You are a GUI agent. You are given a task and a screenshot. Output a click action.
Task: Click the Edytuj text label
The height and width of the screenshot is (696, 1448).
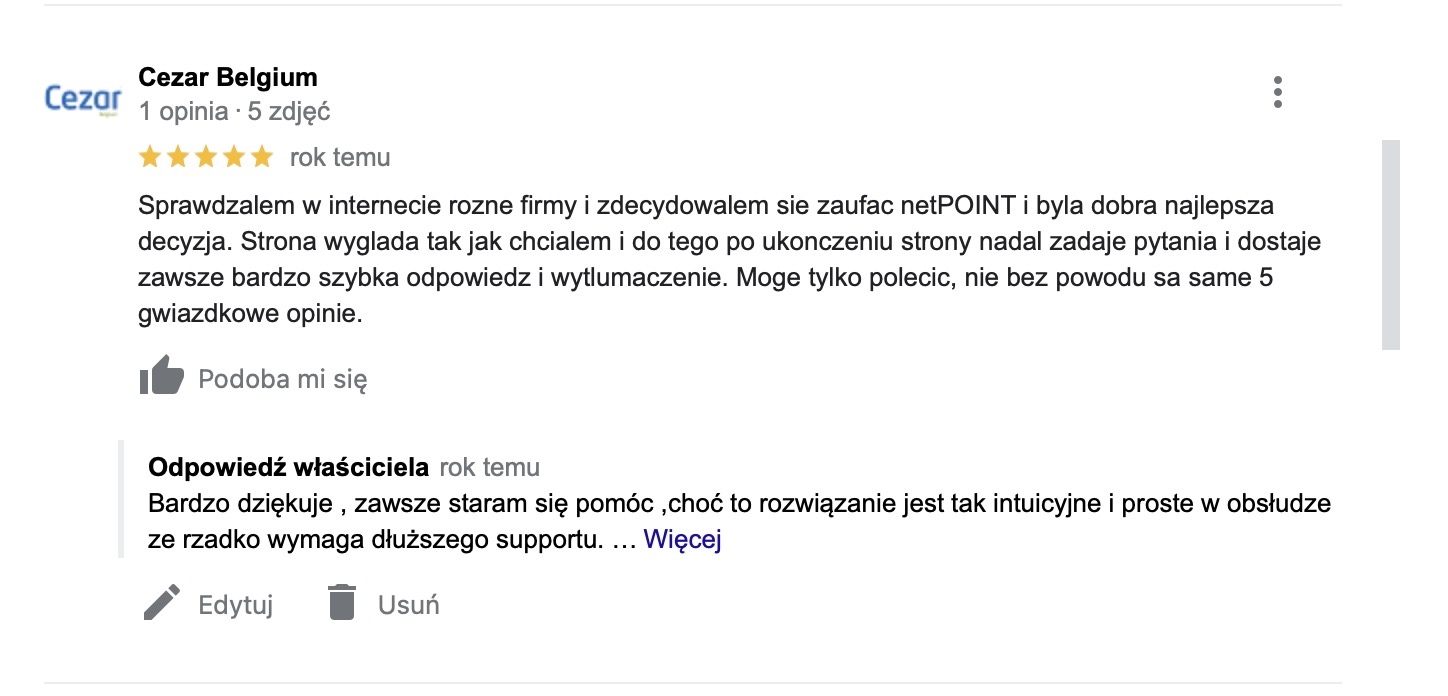pos(236,605)
